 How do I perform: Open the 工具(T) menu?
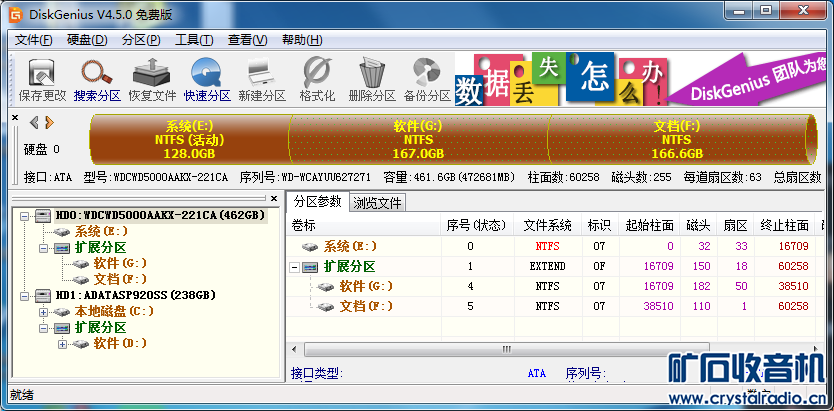(x=194, y=40)
